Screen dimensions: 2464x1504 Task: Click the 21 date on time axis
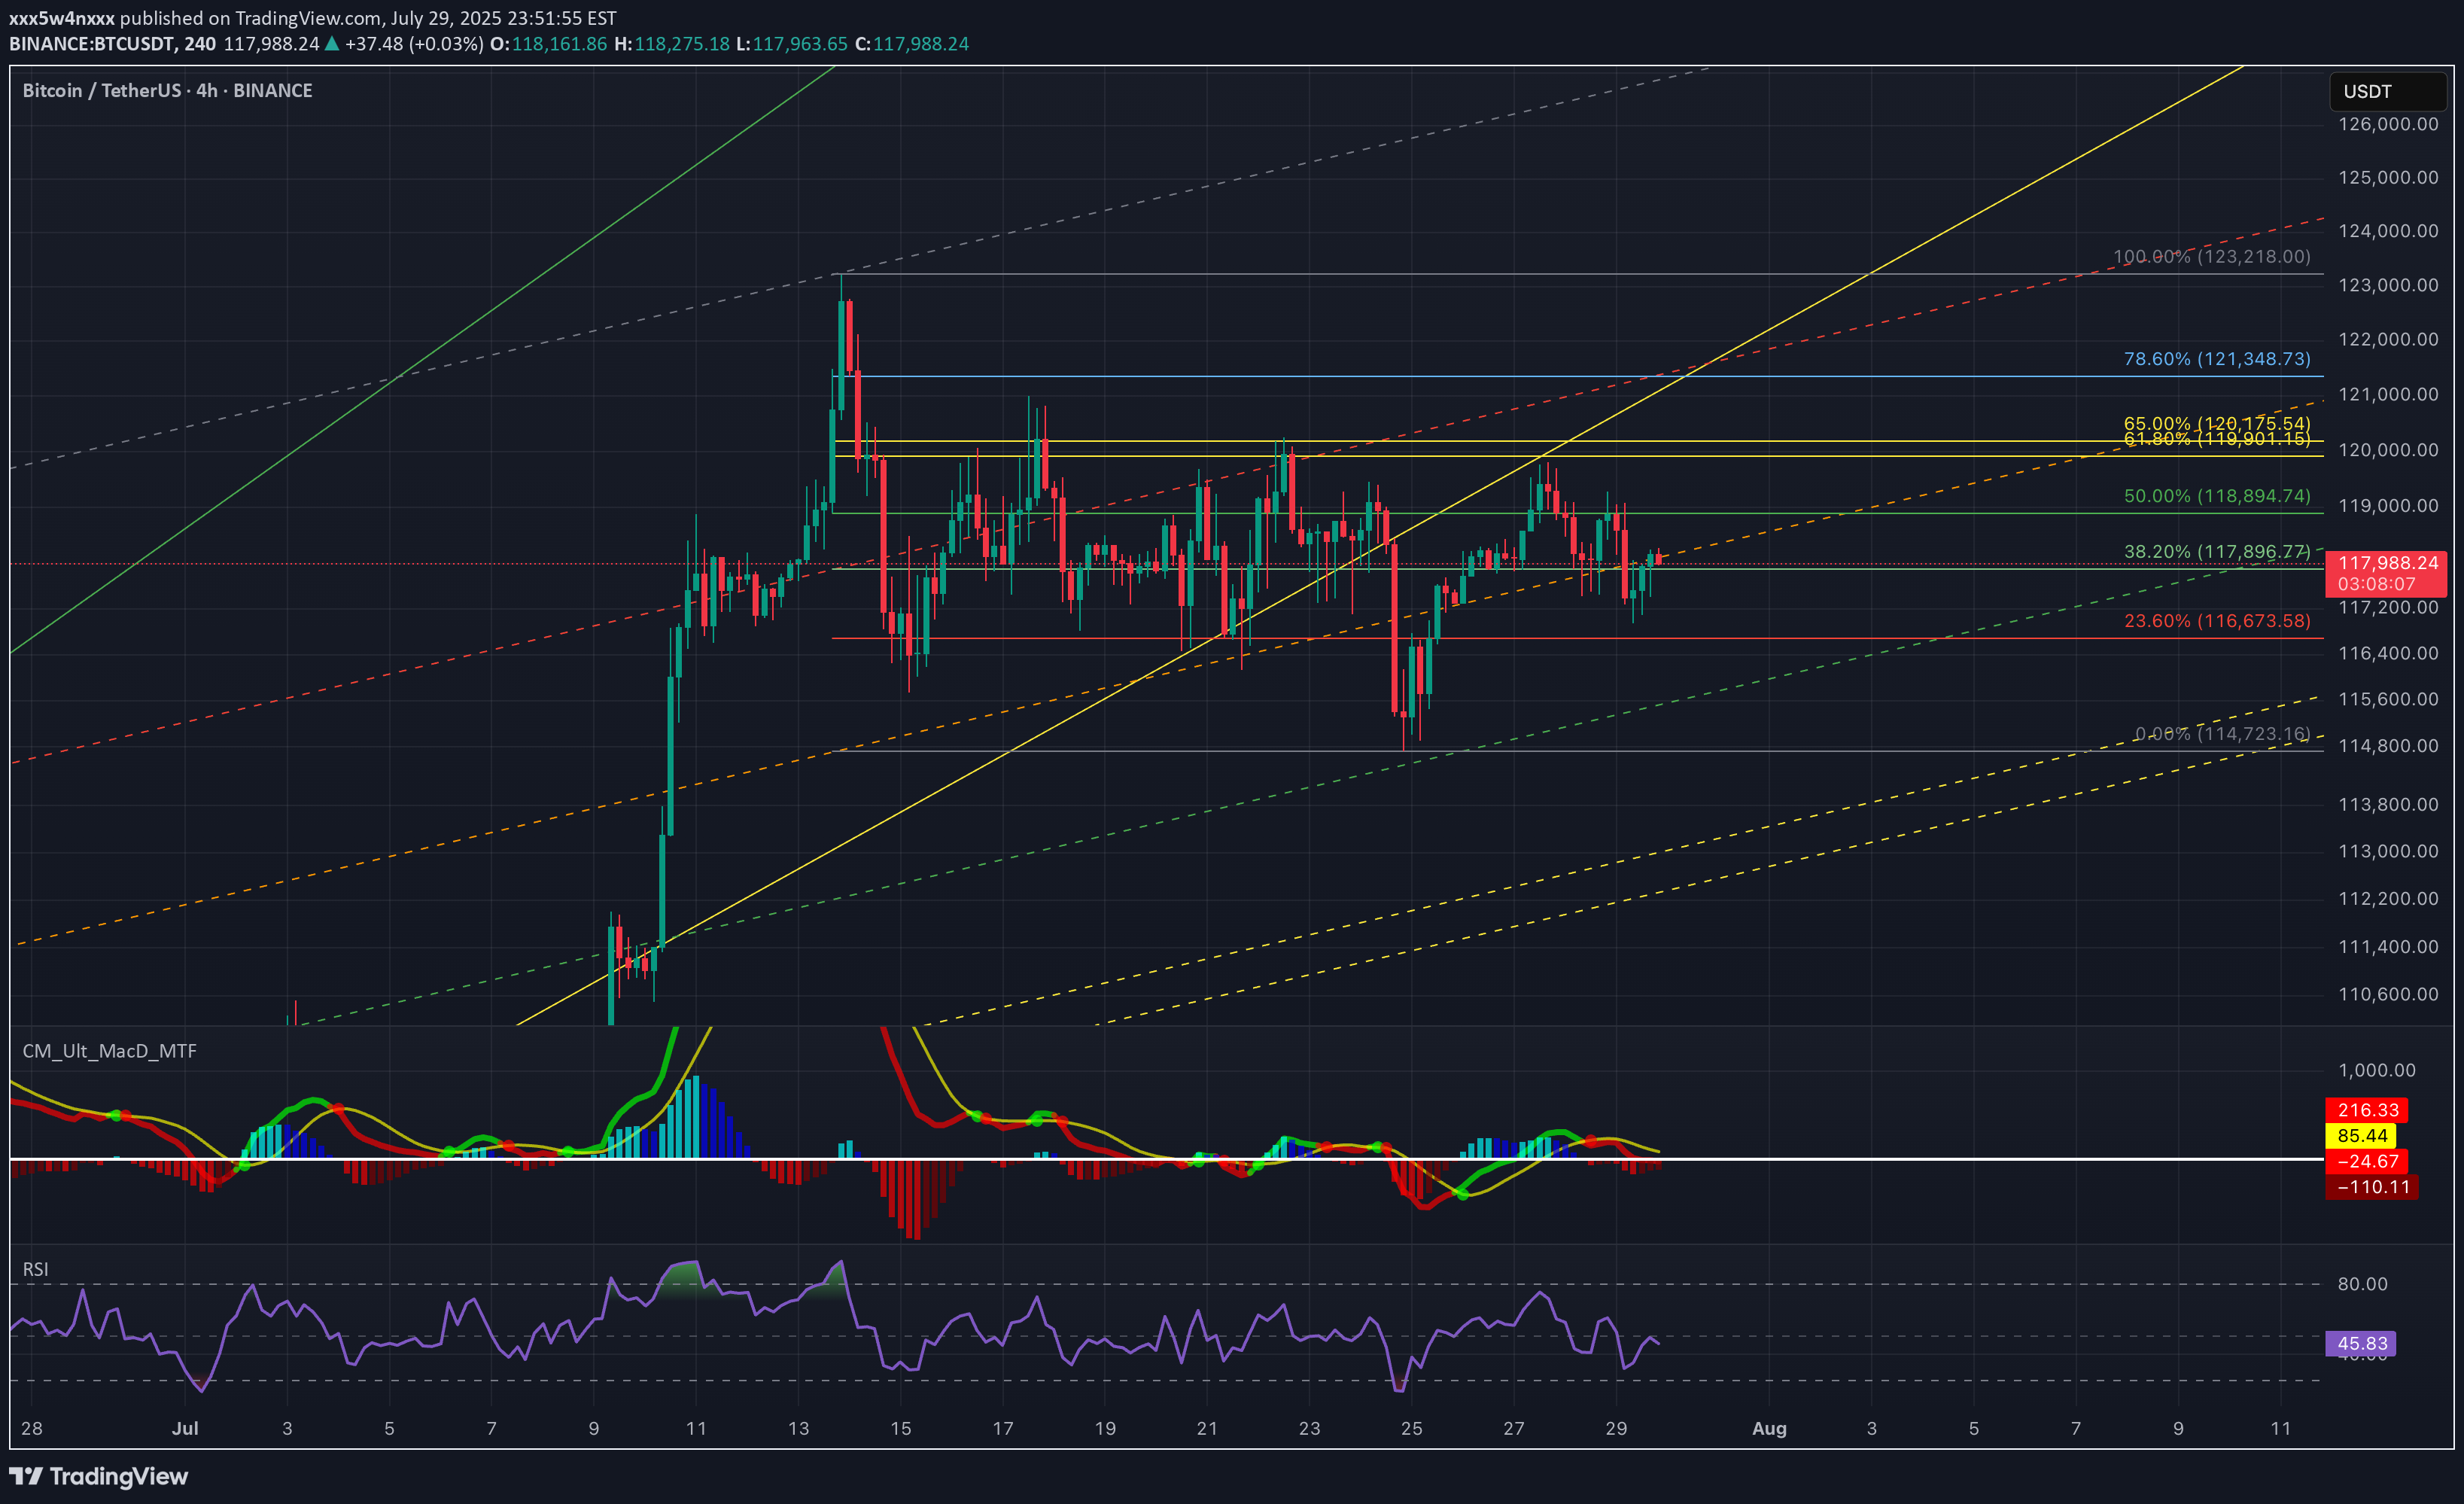click(x=1207, y=1428)
